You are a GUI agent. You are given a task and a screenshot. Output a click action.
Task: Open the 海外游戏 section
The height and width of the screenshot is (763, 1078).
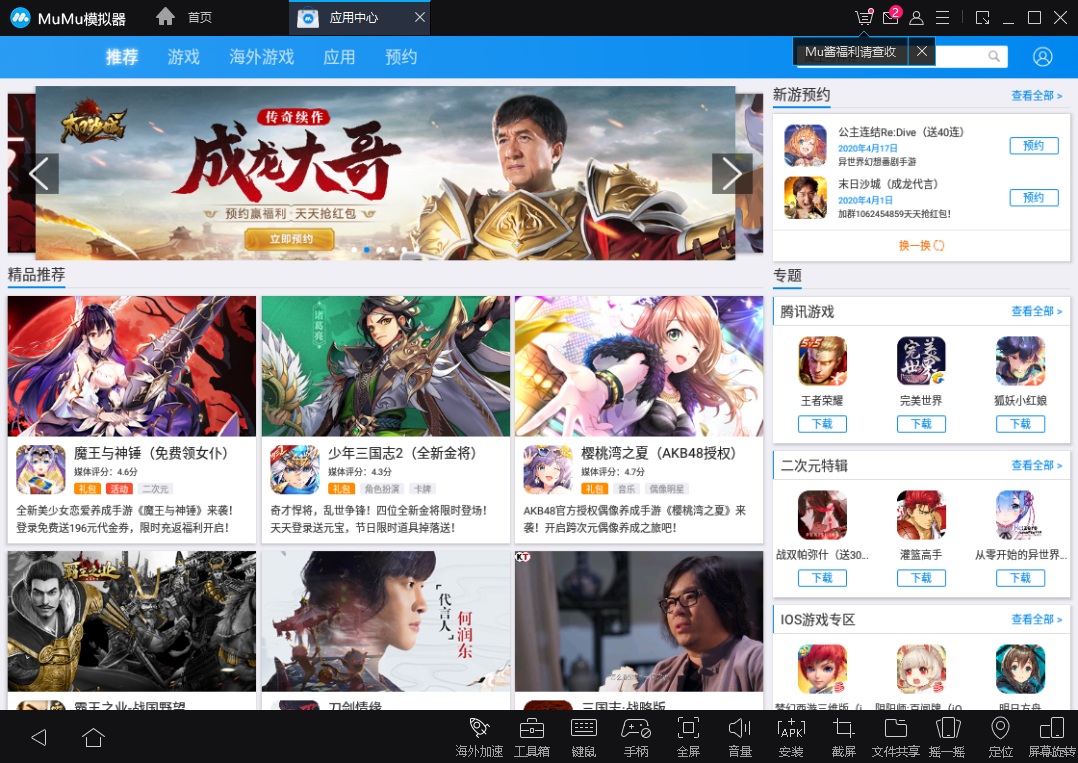[261, 57]
